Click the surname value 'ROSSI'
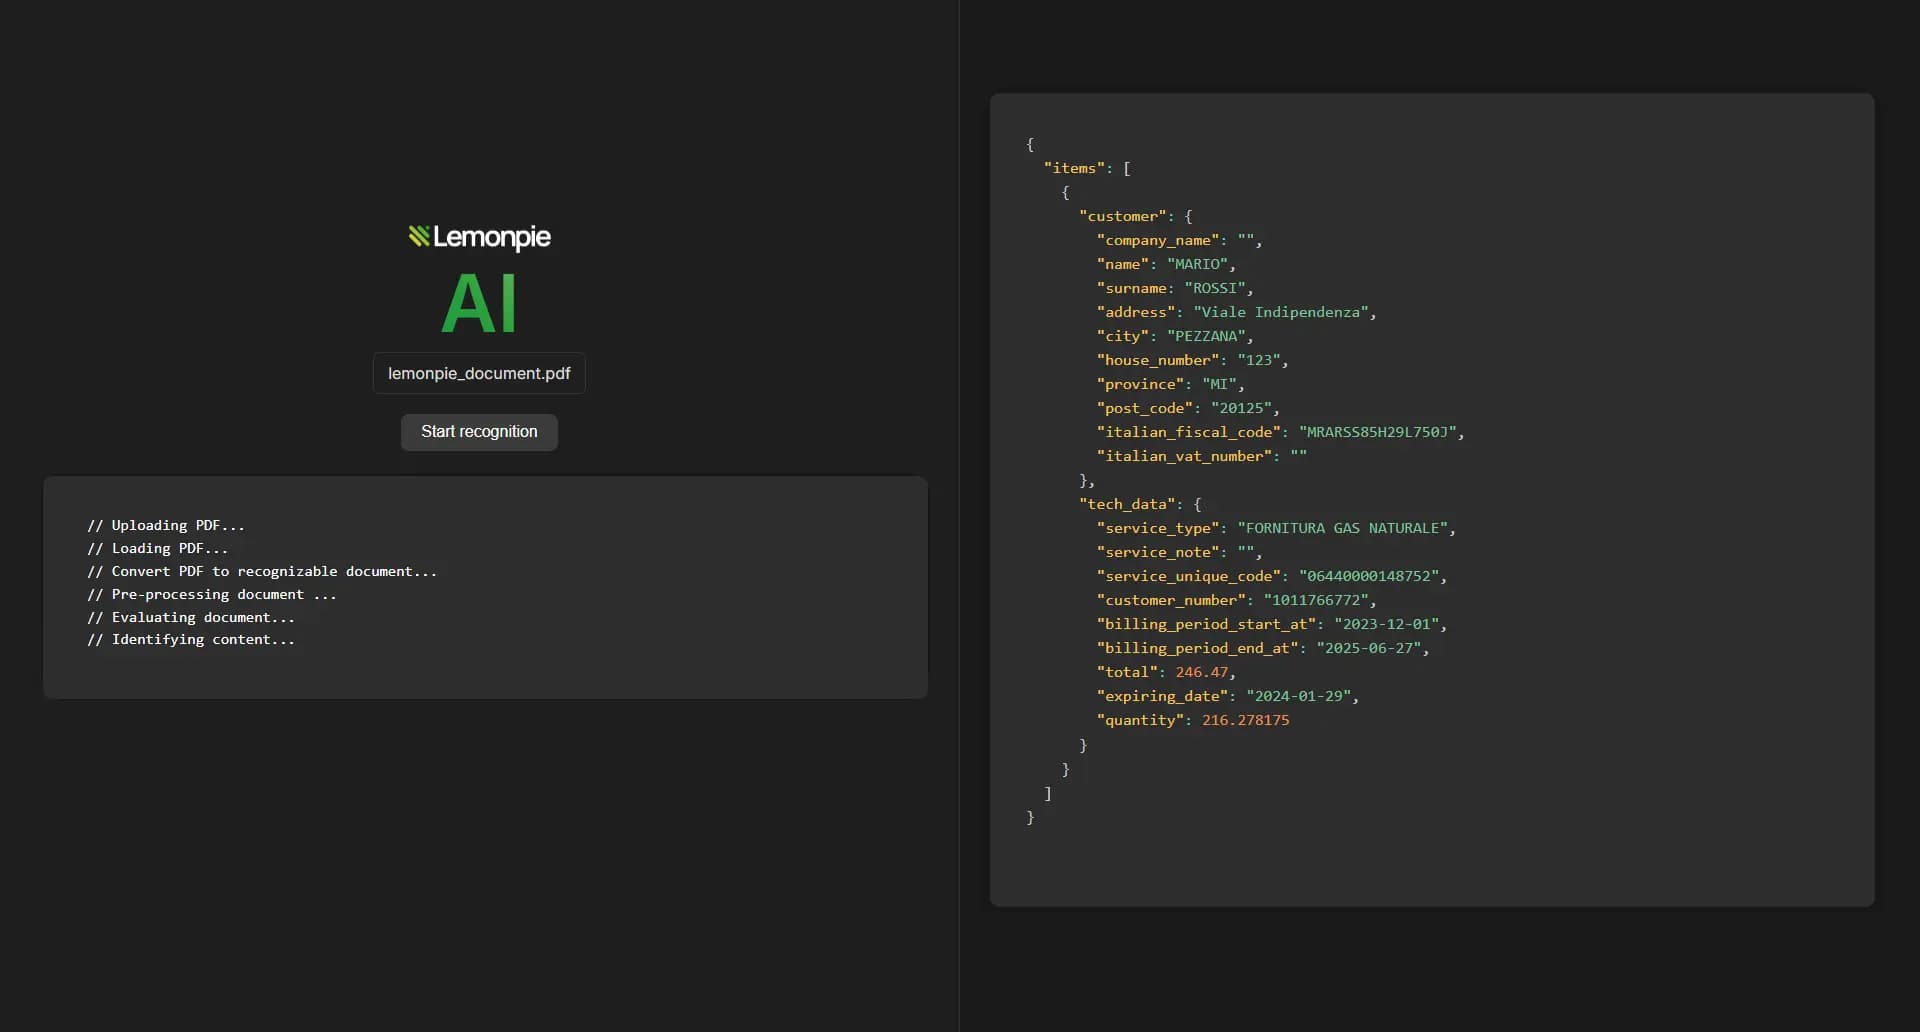Viewport: 1920px width, 1032px height. [x=1216, y=287]
